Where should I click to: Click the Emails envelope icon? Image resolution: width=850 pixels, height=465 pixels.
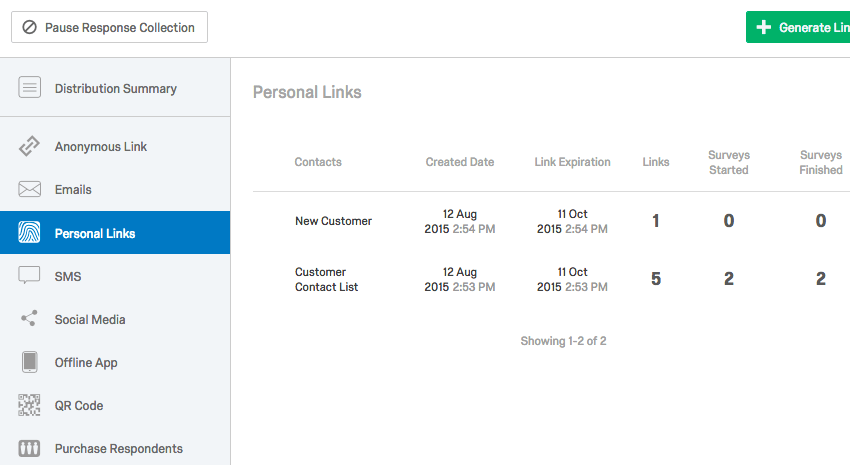click(29, 189)
